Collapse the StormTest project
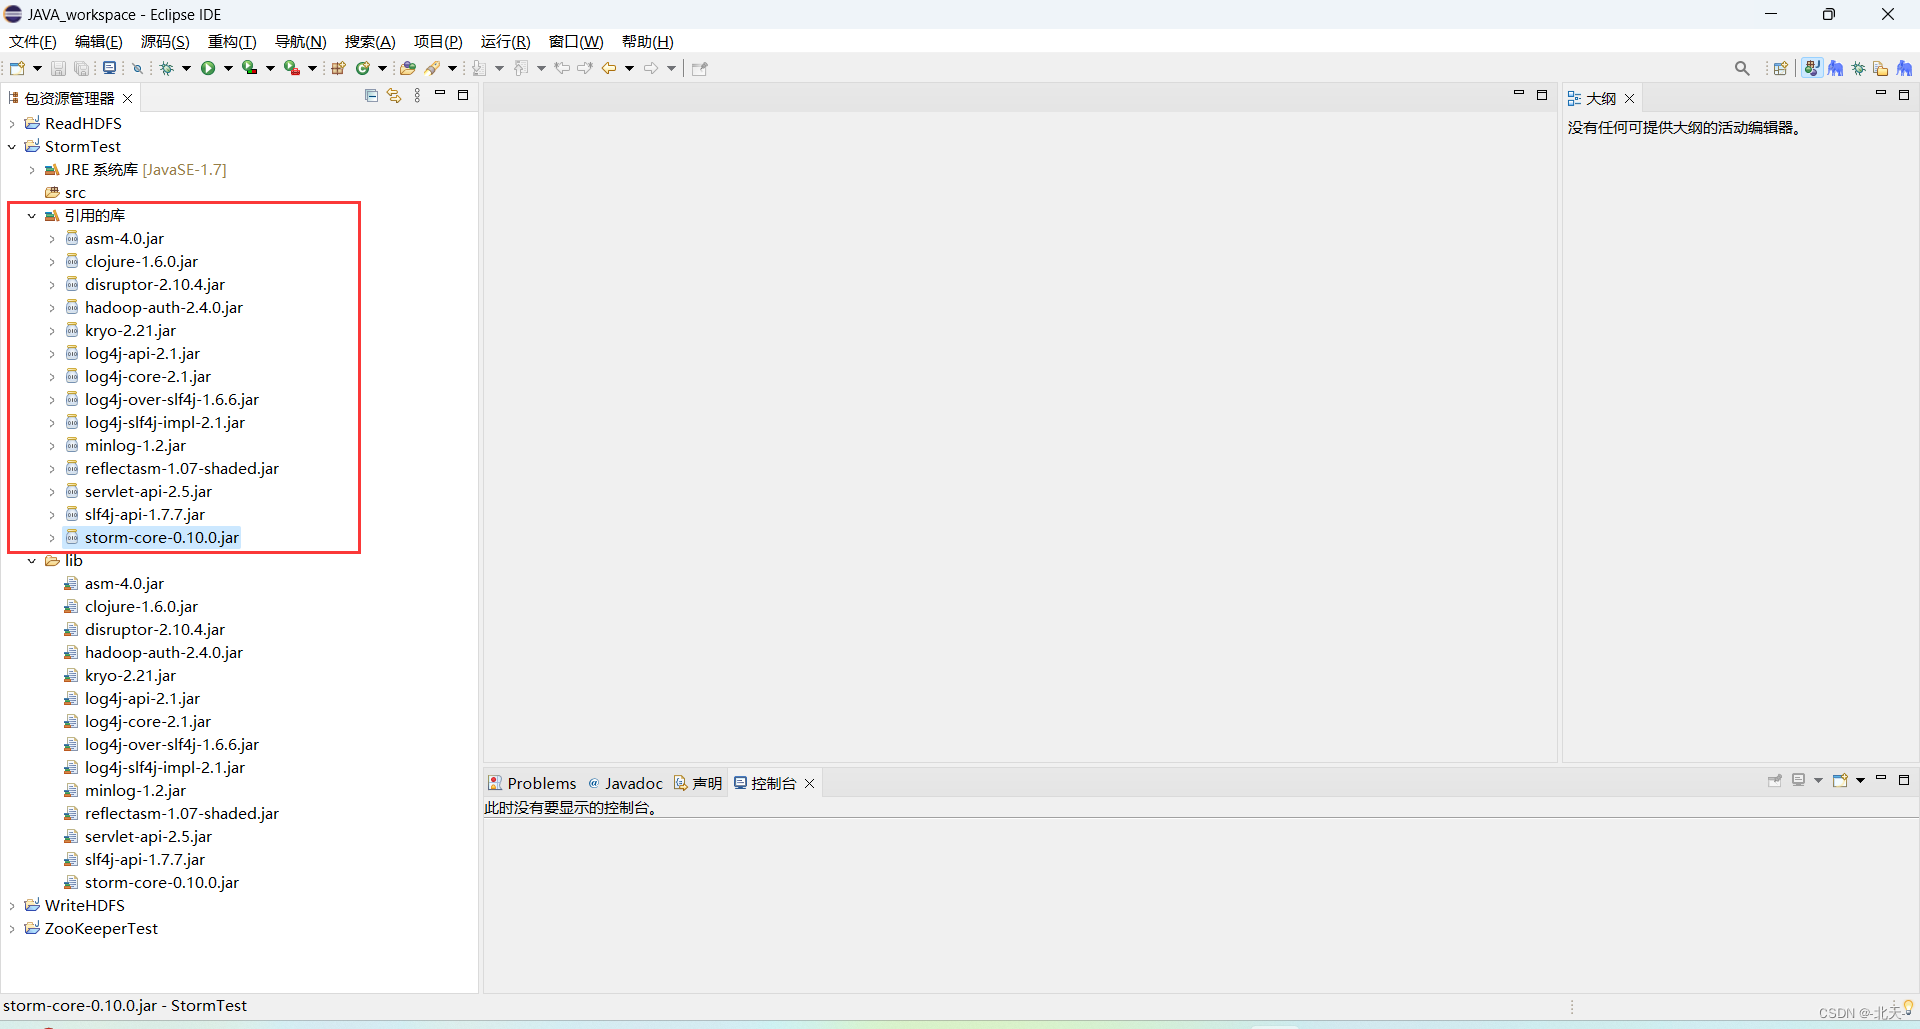The width and height of the screenshot is (1920, 1029). point(12,147)
